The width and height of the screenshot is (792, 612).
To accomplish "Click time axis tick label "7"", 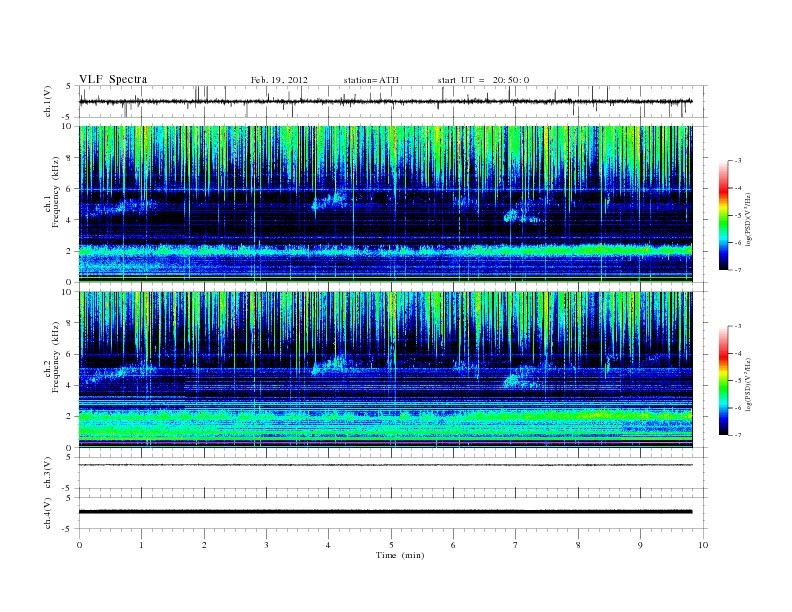I will tap(515, 545).
